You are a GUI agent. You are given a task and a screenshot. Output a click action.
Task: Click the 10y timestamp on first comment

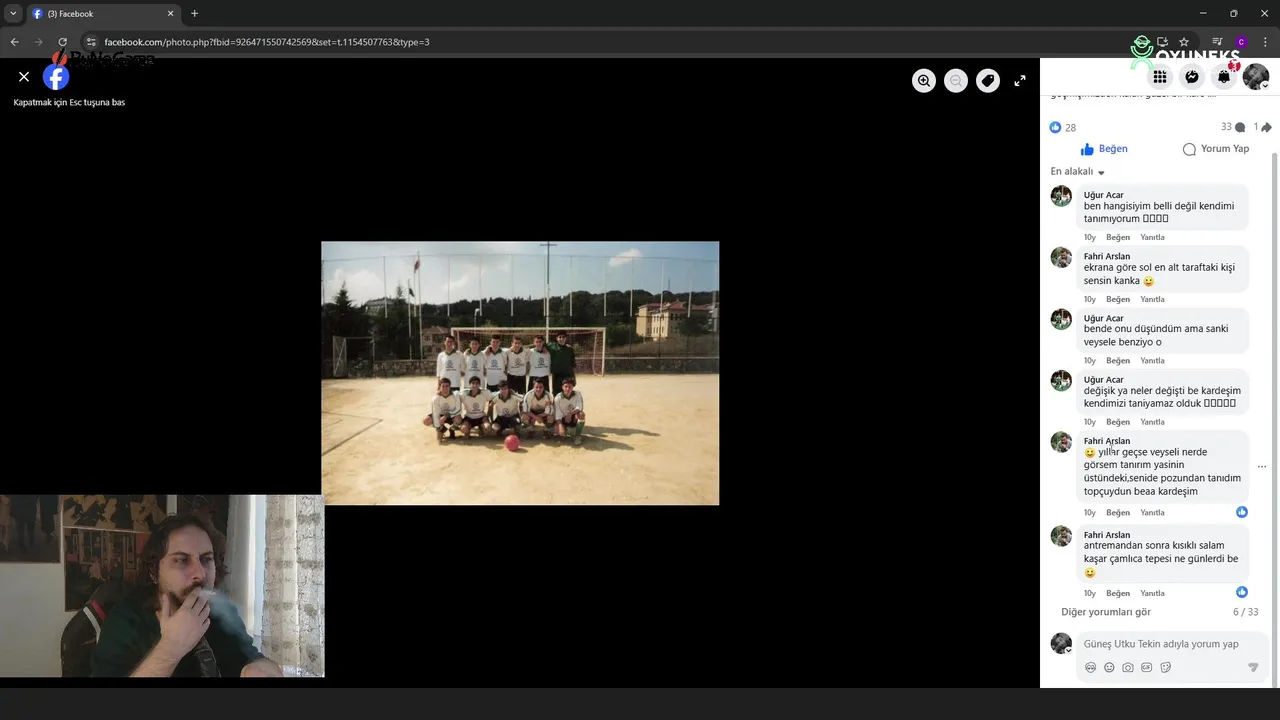click(x=1090, y=238)
